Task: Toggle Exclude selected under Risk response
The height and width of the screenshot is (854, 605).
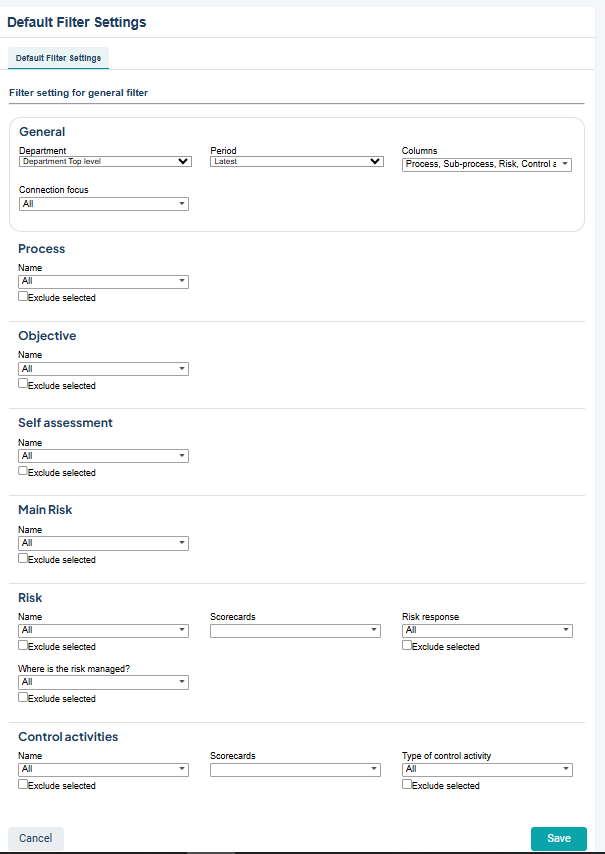Action: (407, 646)
